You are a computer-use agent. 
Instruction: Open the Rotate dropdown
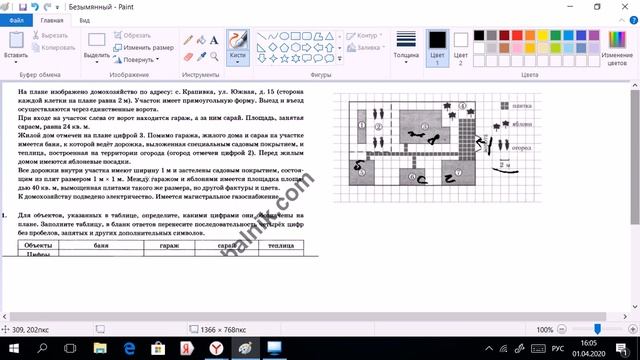click(137, 60)
